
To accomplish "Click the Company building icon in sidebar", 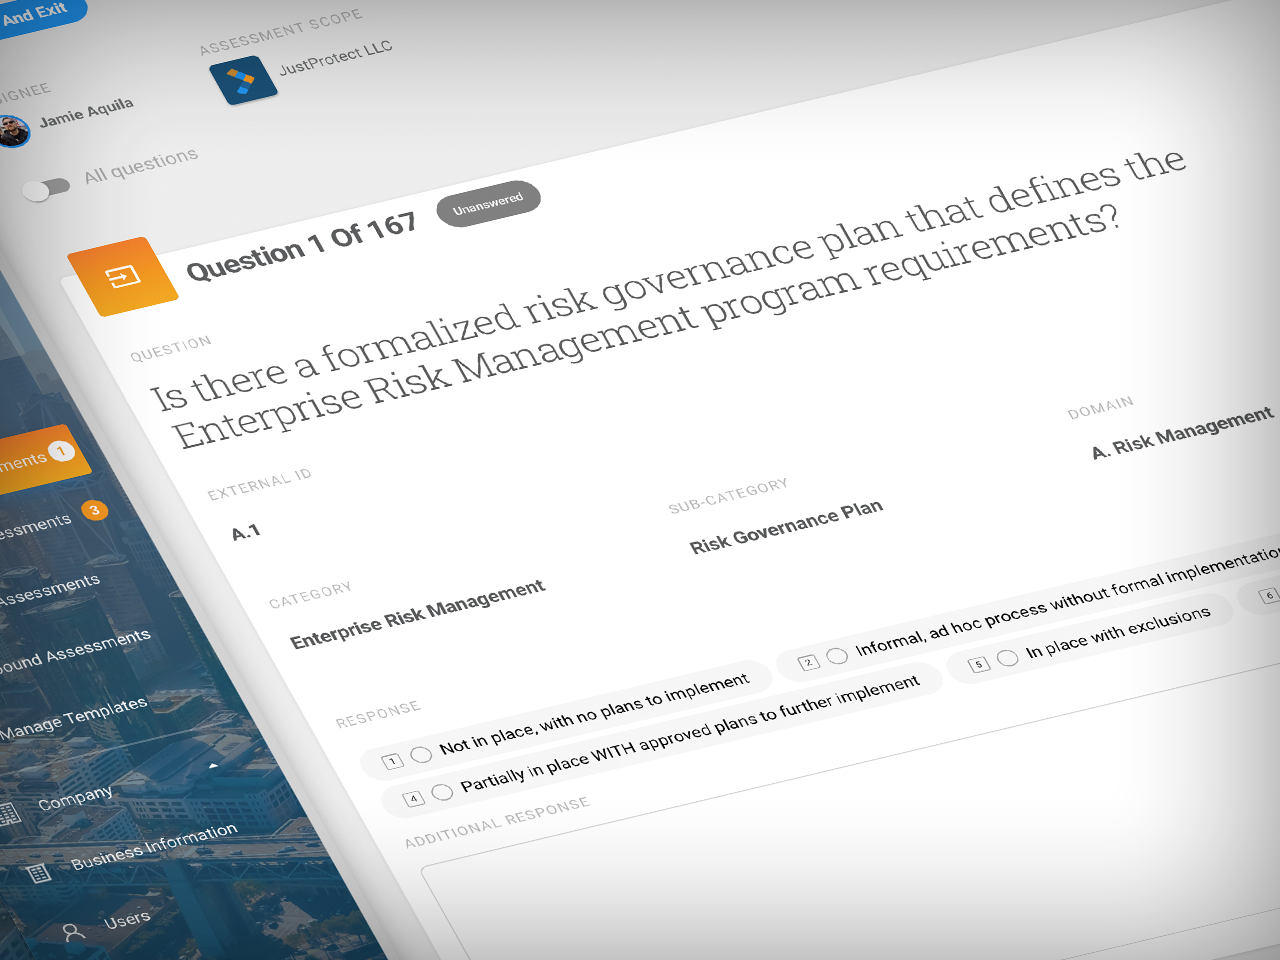I will [9, 814].
